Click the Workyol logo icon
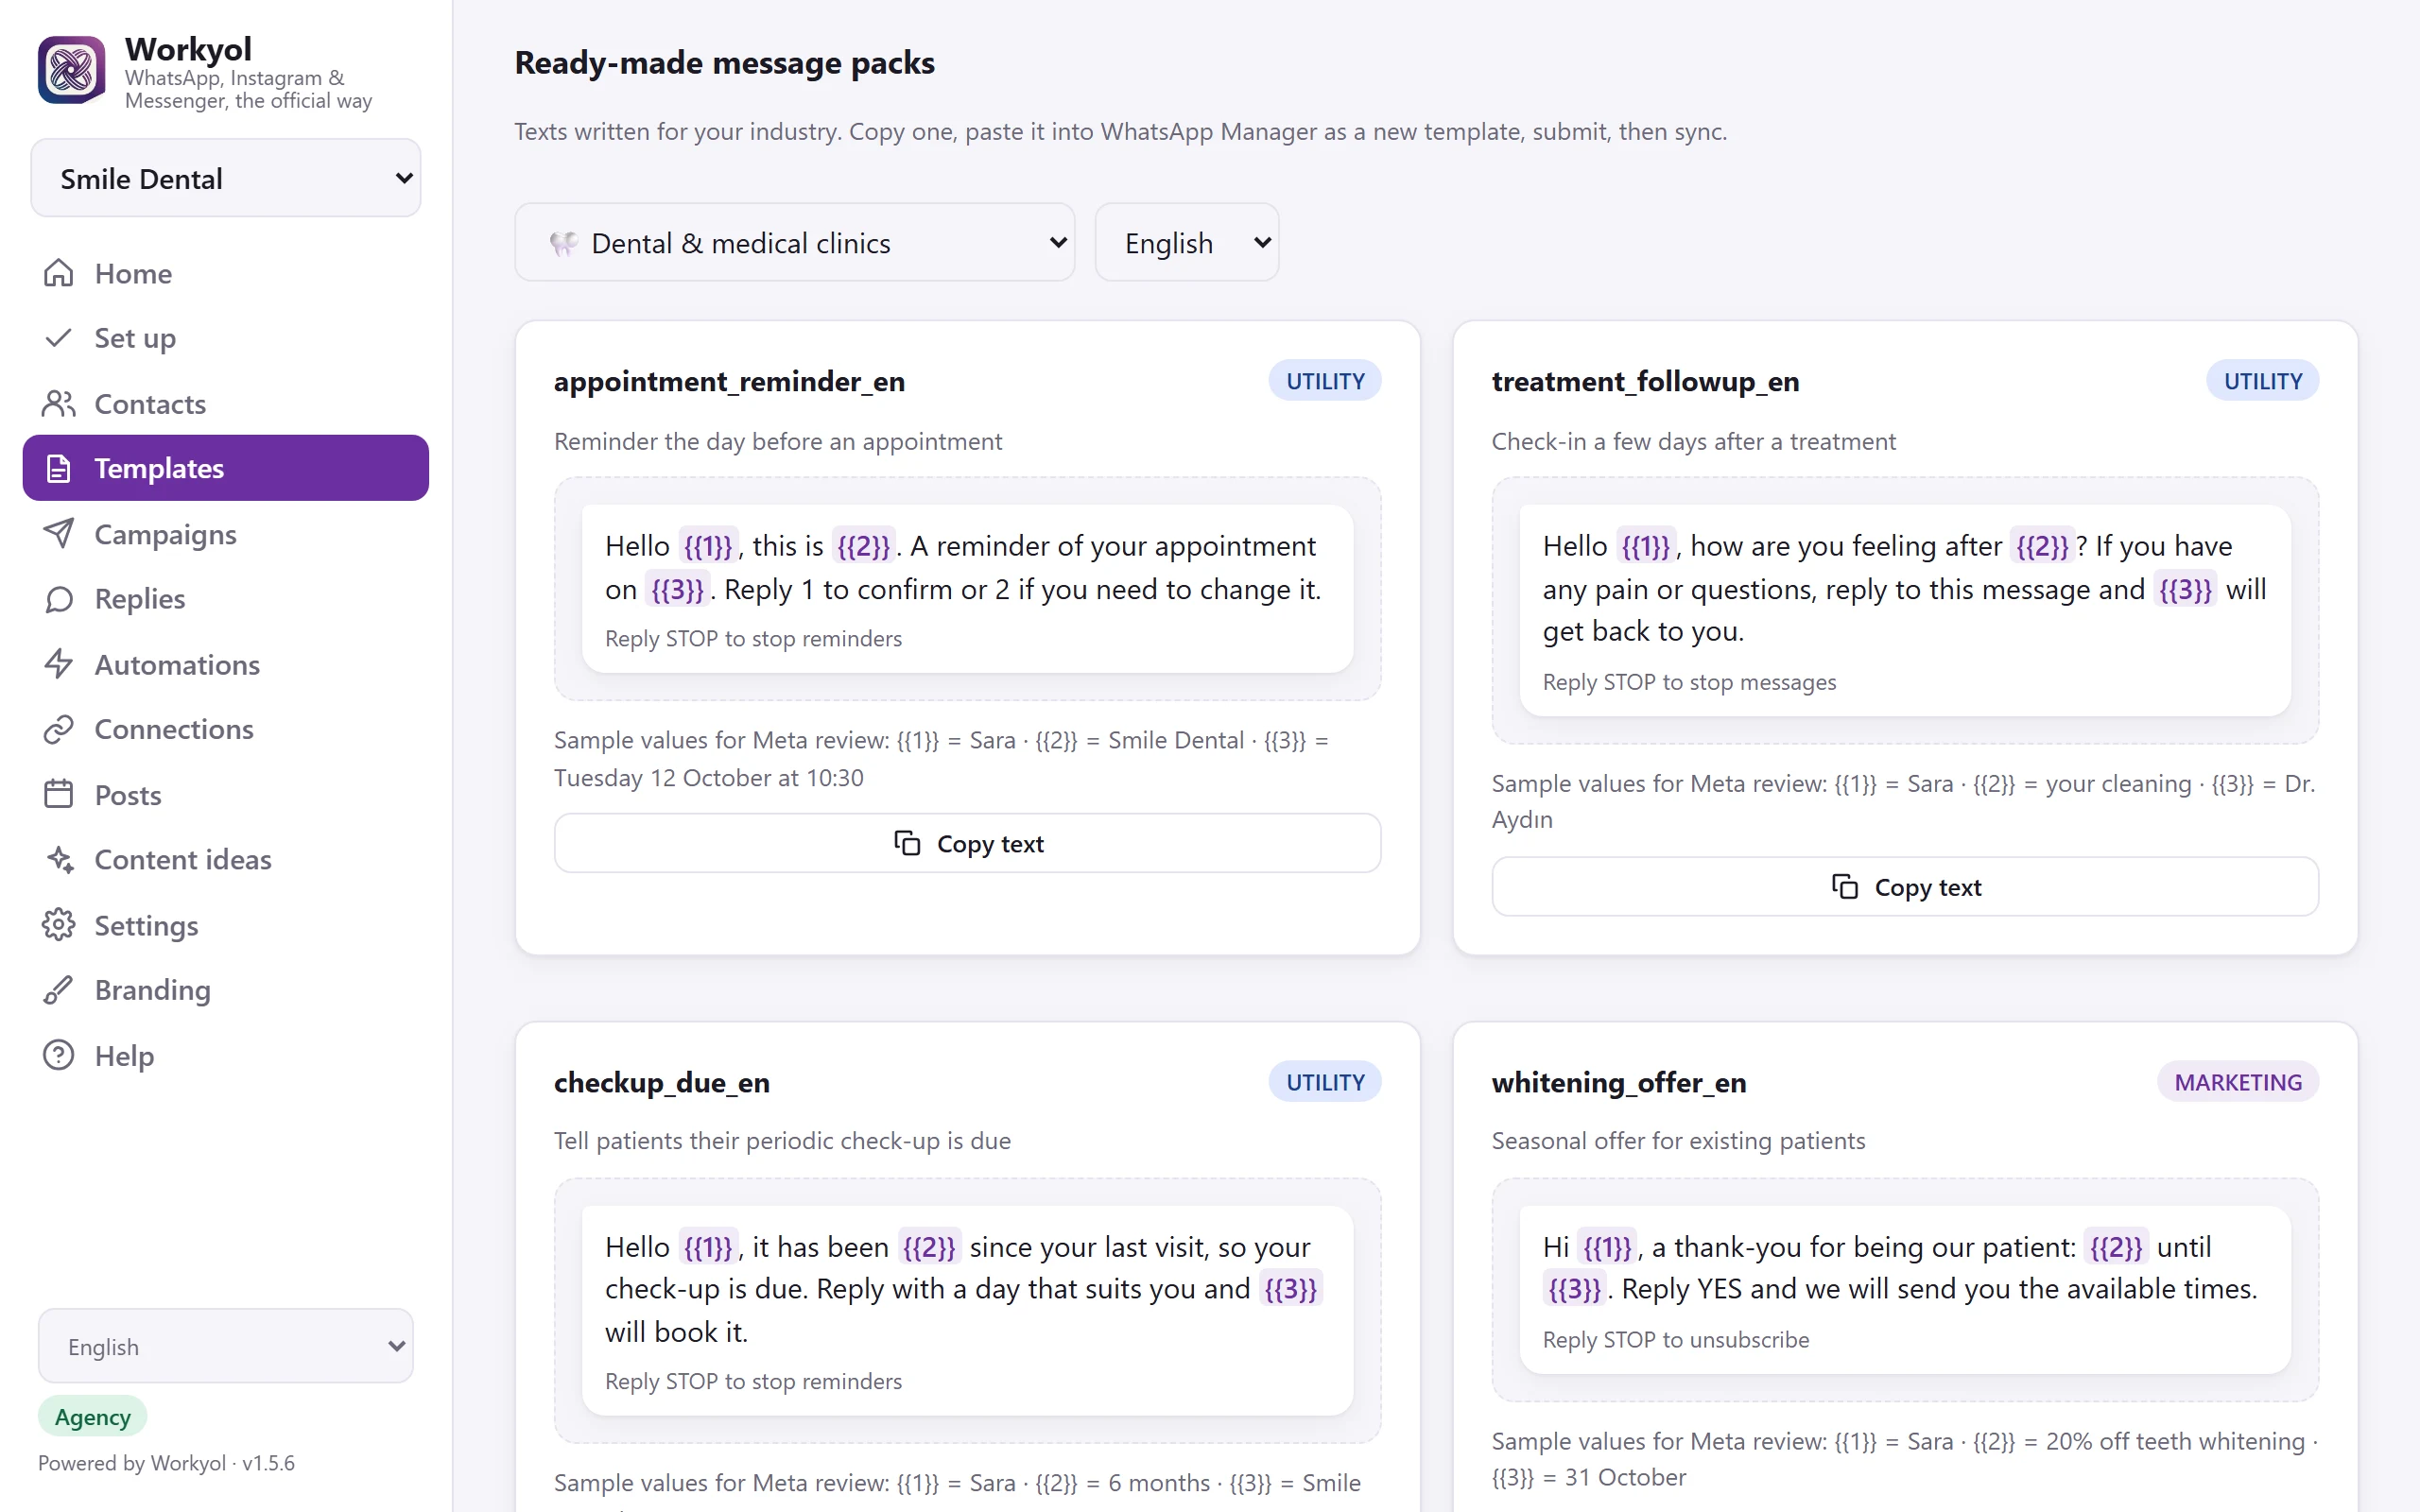2420x1512 pixels. (71, 71)
